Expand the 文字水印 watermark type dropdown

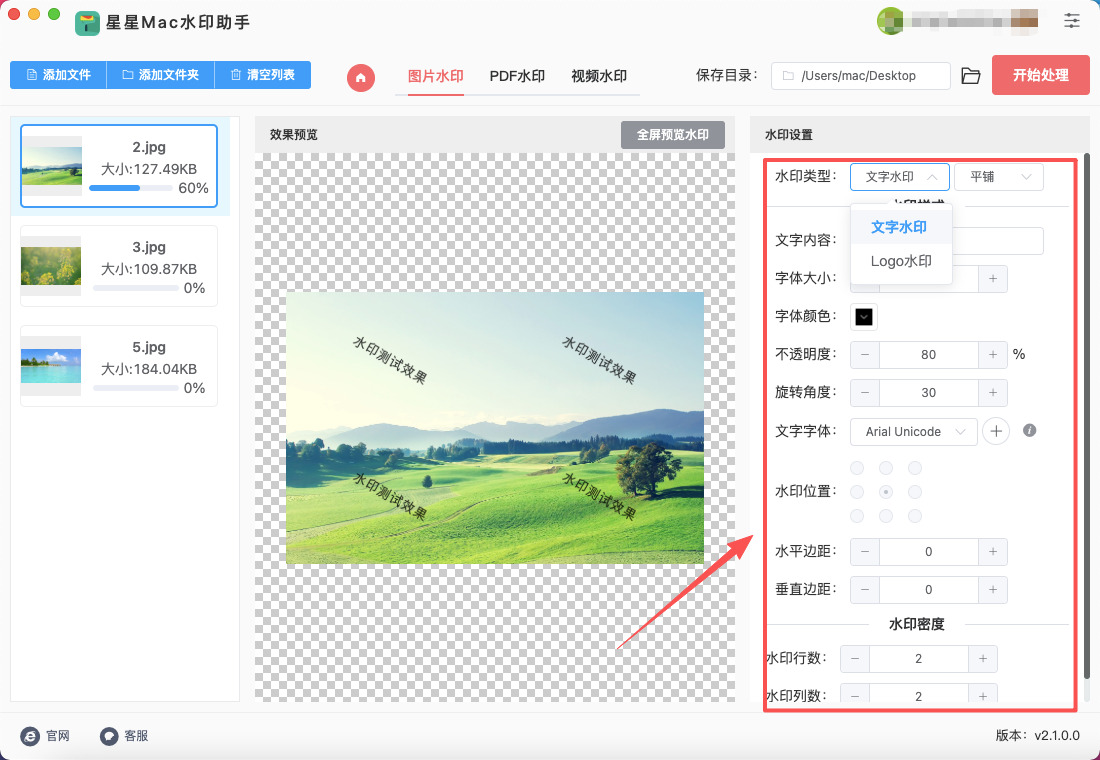tap(899, 177)
